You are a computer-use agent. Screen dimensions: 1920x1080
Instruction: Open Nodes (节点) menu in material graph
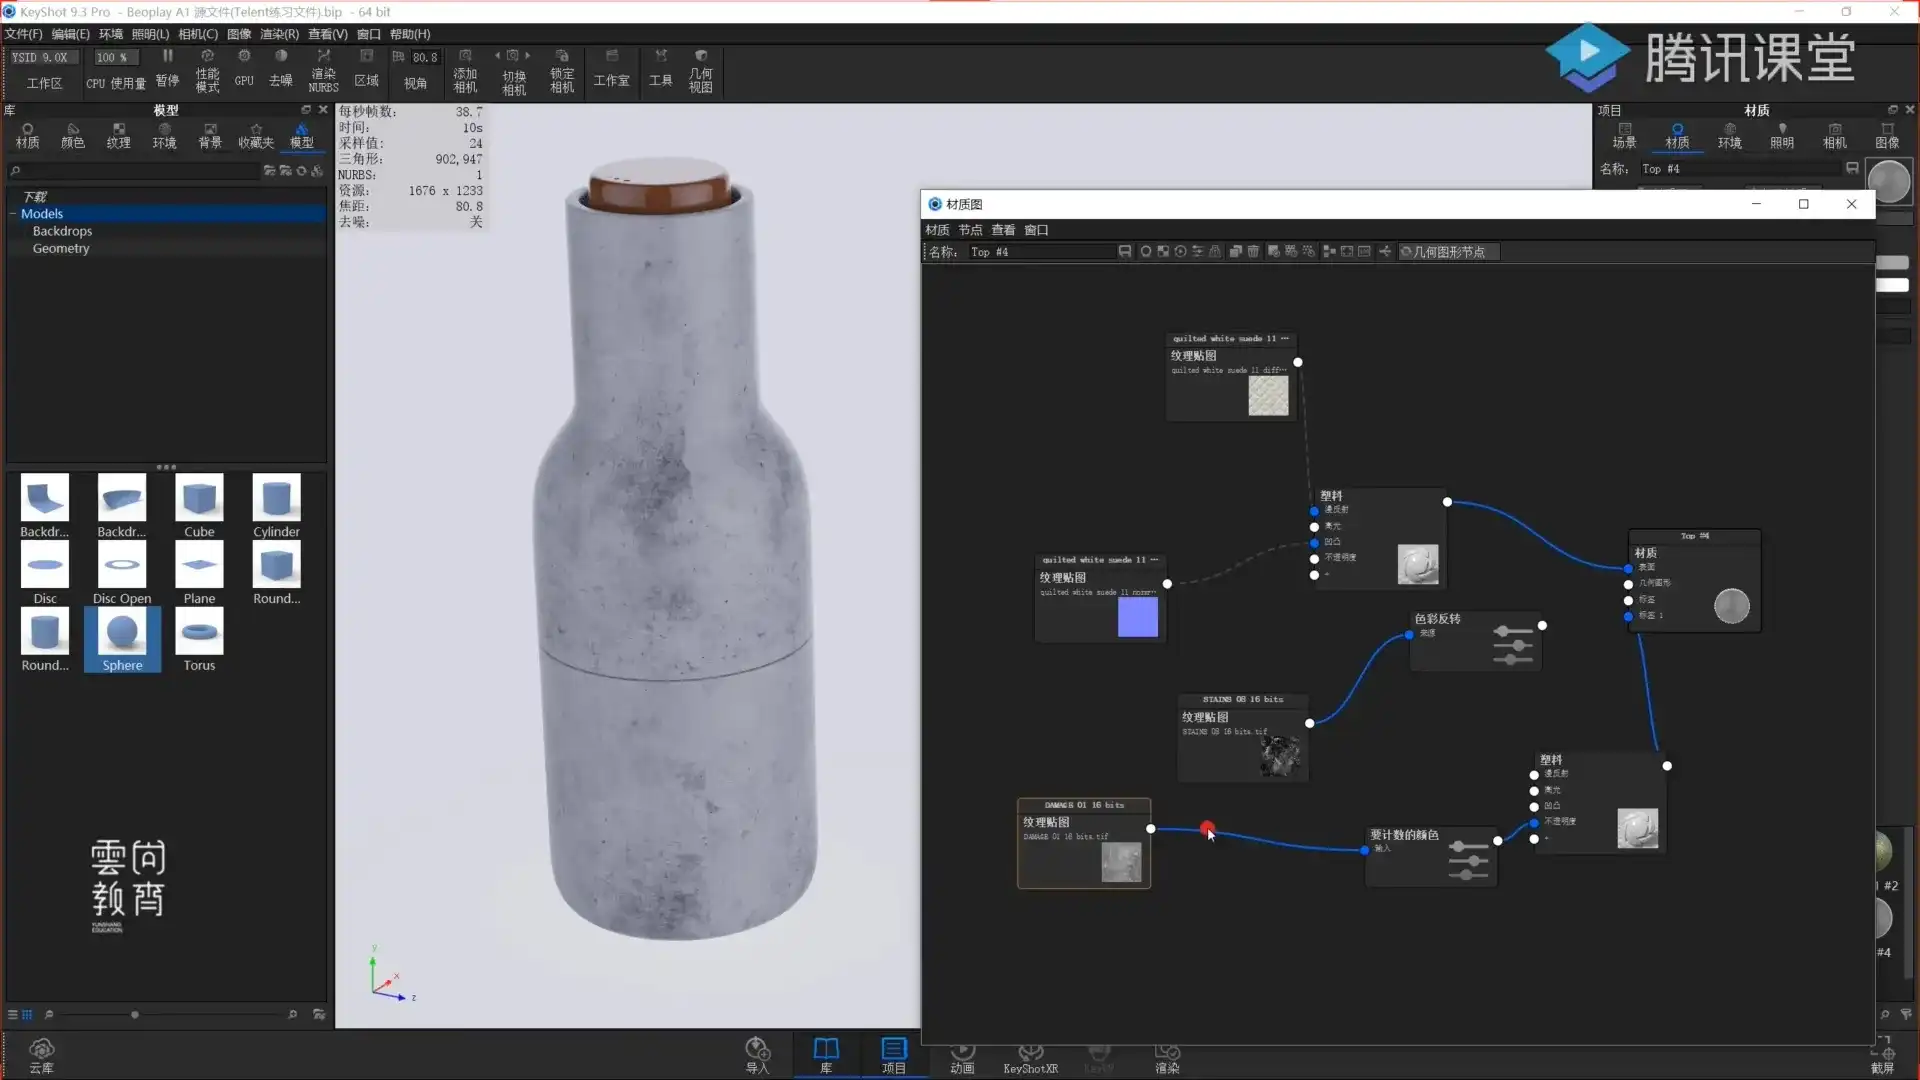click(x=970, y=230)
